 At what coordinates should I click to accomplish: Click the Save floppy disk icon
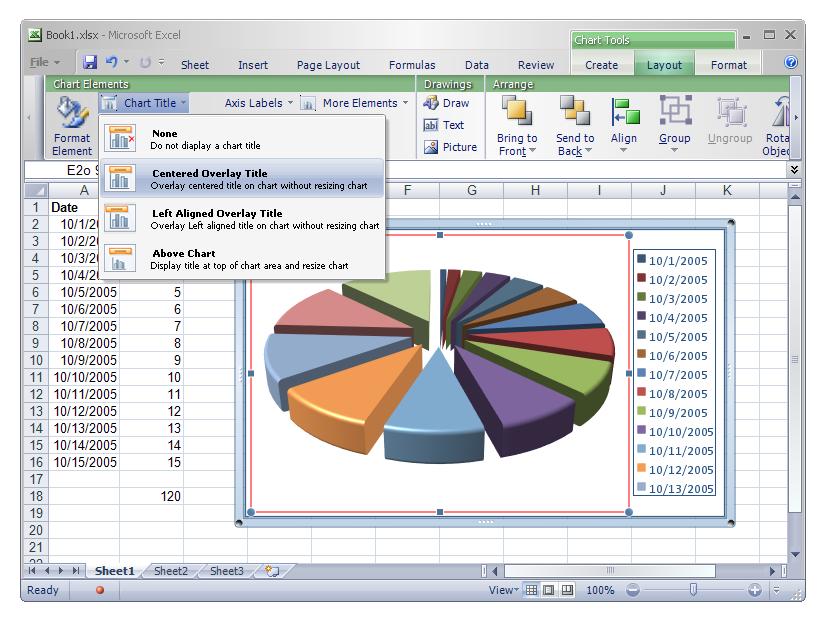[90, 62]
